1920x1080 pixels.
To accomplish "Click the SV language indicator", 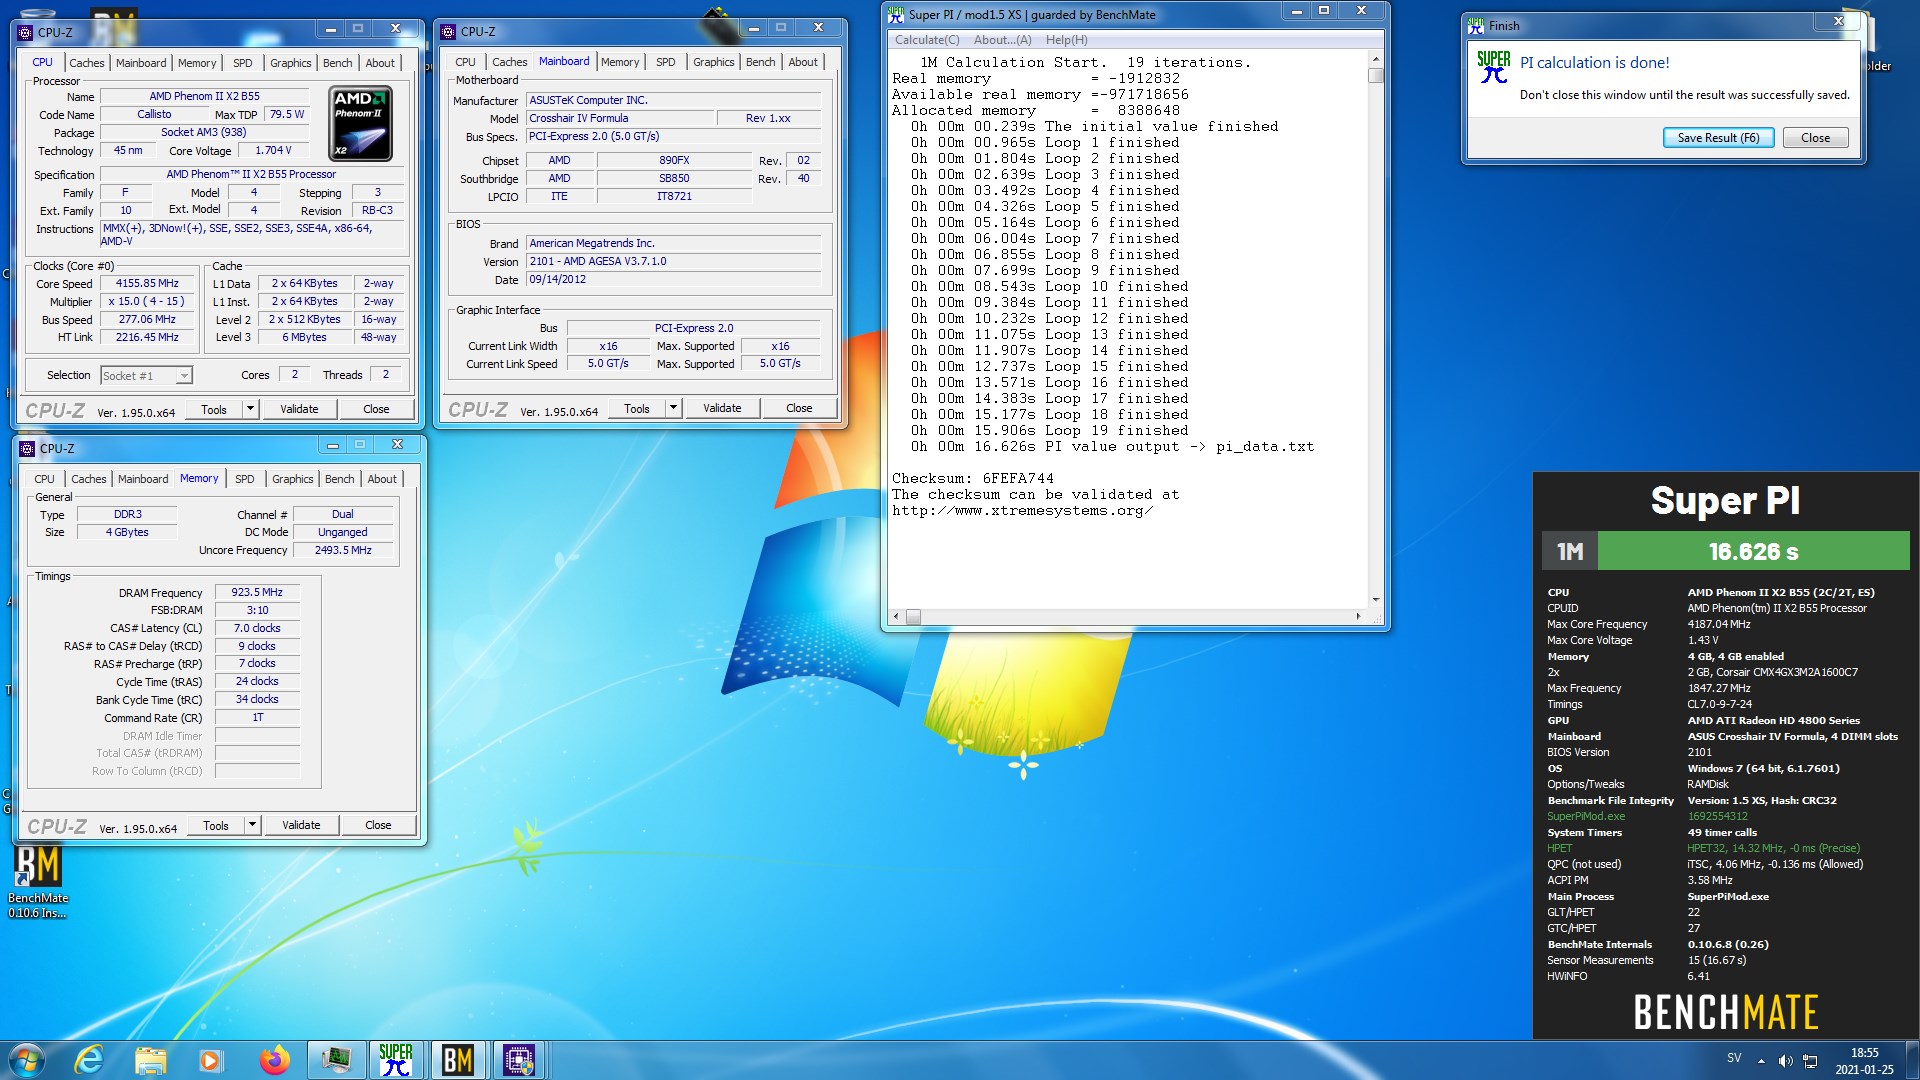I will 1734,1058.
